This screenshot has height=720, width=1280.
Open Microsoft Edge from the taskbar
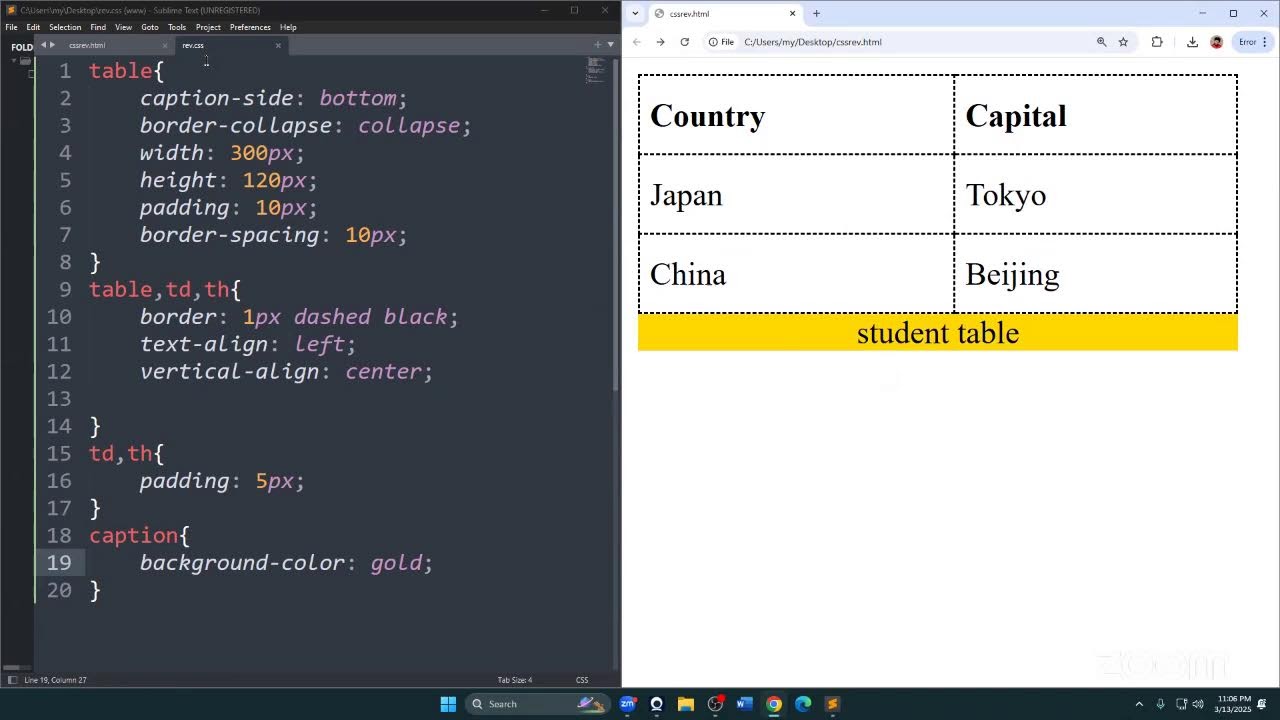803,704
